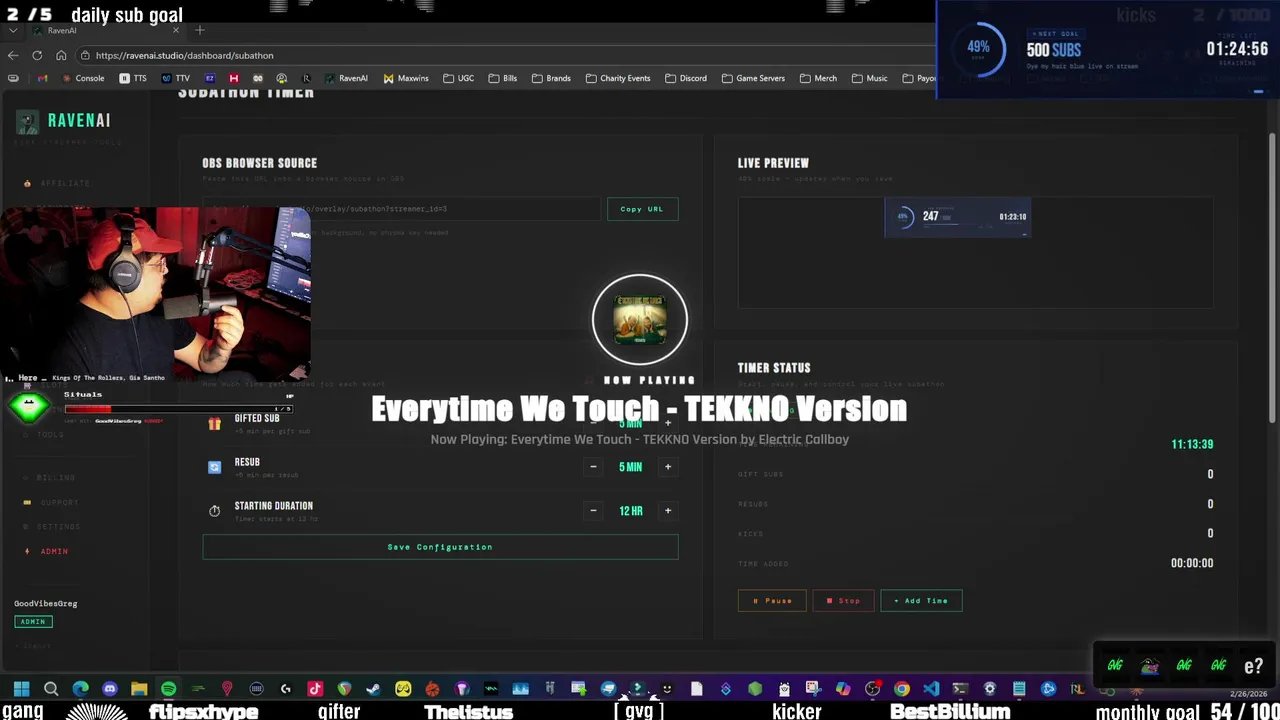Viewport: 1280px width, 720px height.
Task: Expand the Bills bookmarks folder
Action: (x=503, y=78)
